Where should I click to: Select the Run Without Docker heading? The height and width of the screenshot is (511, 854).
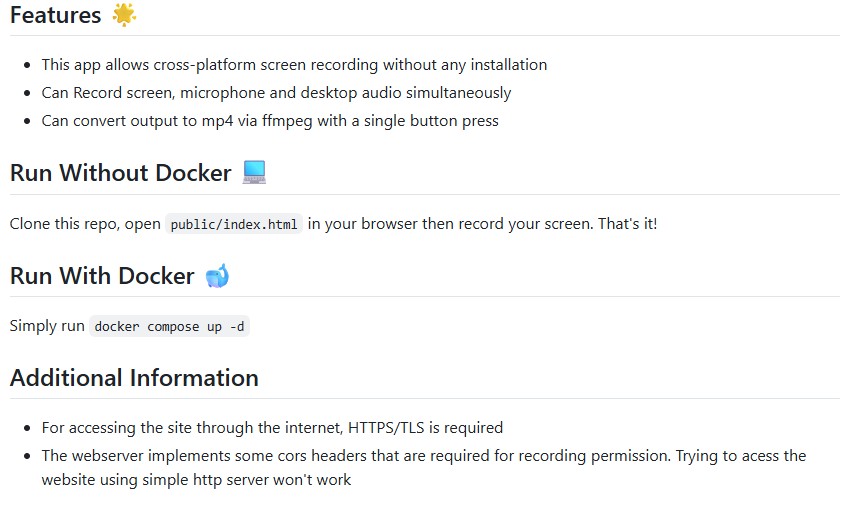pos(120,173)
